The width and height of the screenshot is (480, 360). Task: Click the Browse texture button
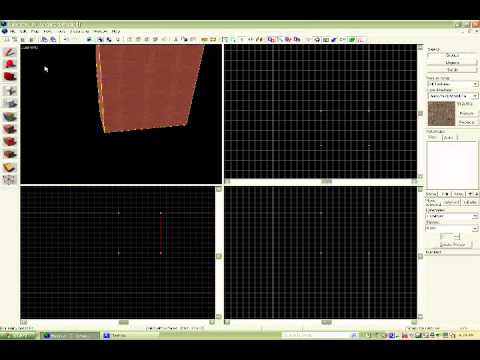pyautogui.click(x=467, y=114)
